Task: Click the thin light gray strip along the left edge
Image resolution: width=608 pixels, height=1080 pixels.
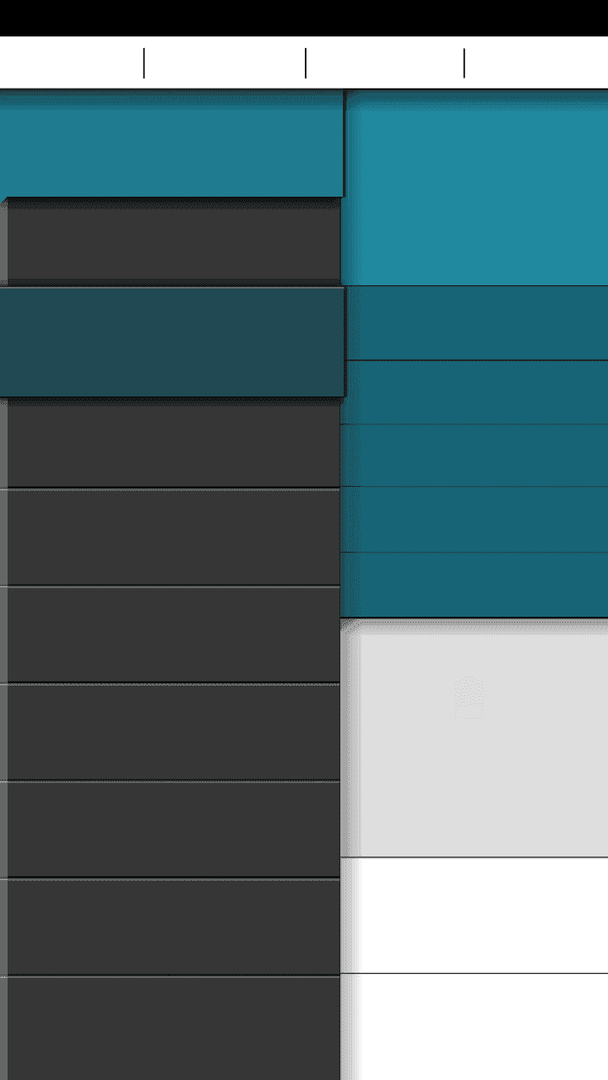Action: tap(3, 641)
